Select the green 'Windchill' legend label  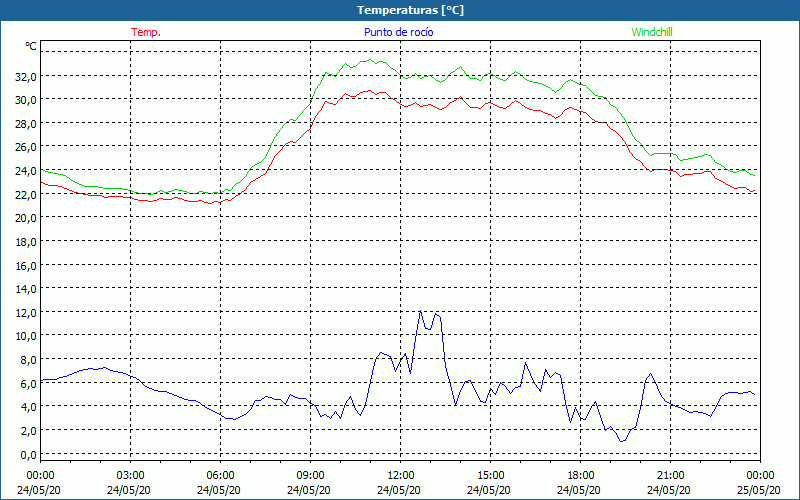click(652, 32)
